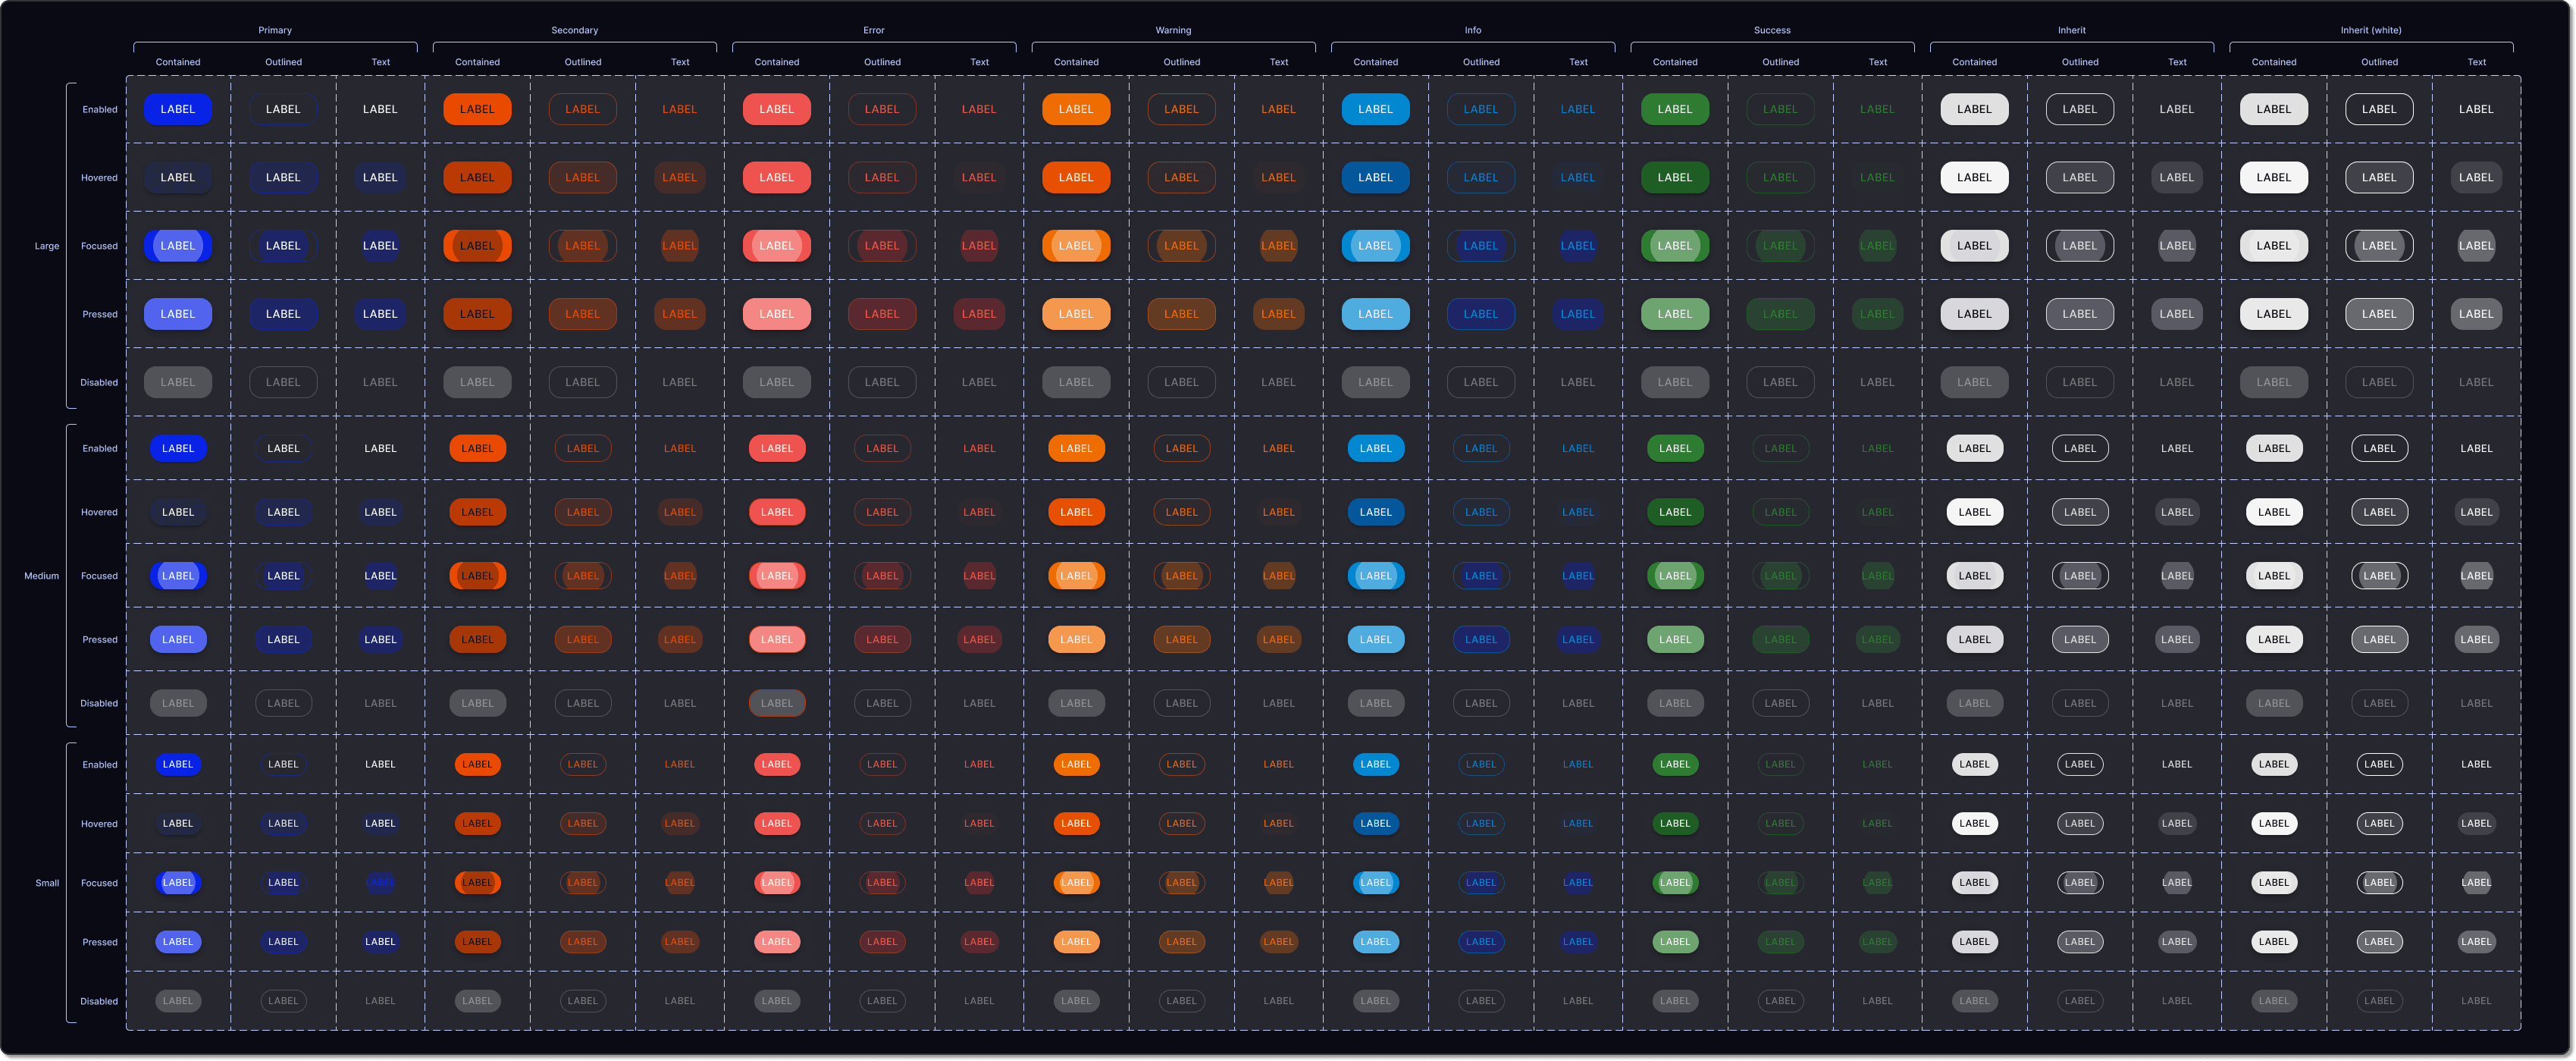Click the Small Enabled Primary Contained button

click(178, 764)
